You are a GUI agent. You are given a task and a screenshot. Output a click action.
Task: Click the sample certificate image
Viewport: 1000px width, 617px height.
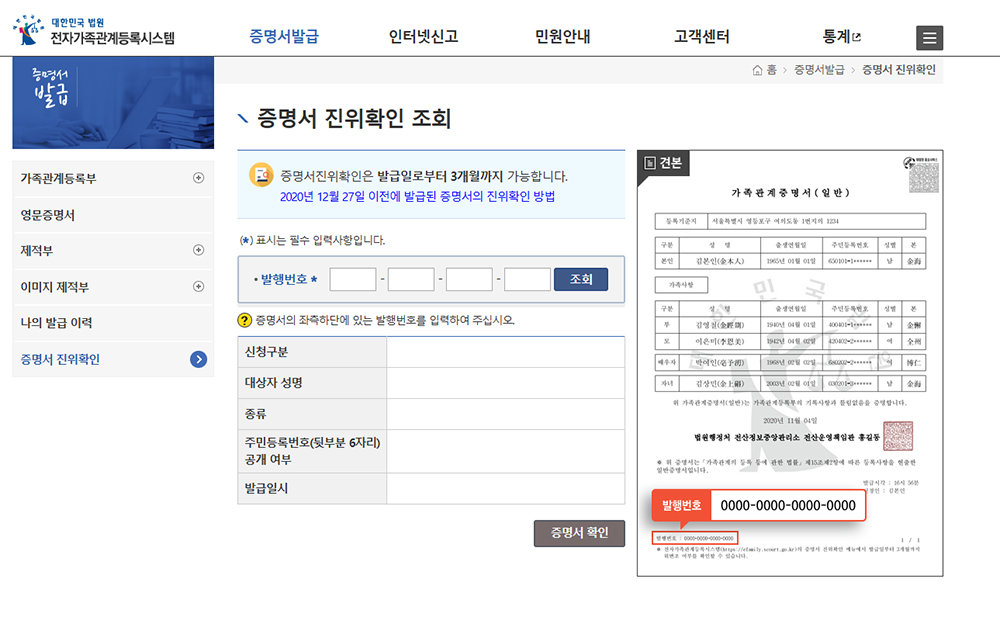tap(789, 363)
